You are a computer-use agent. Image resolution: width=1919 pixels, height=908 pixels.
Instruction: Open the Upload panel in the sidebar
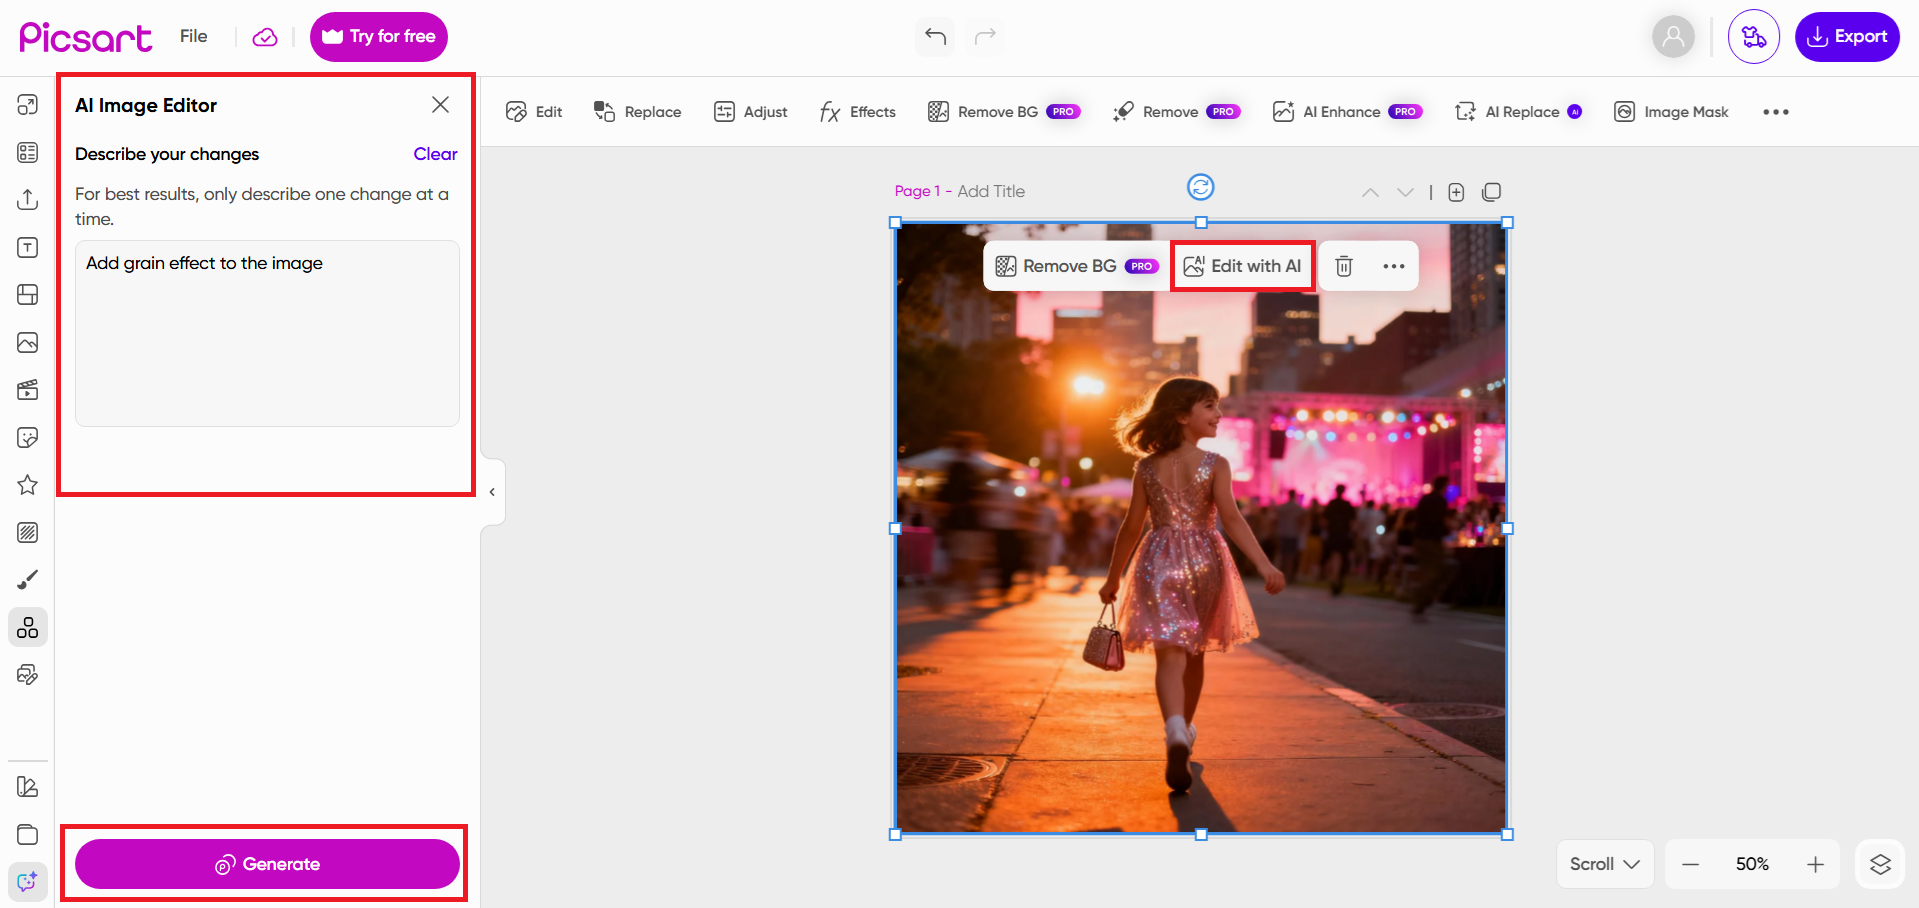point(27,199)
